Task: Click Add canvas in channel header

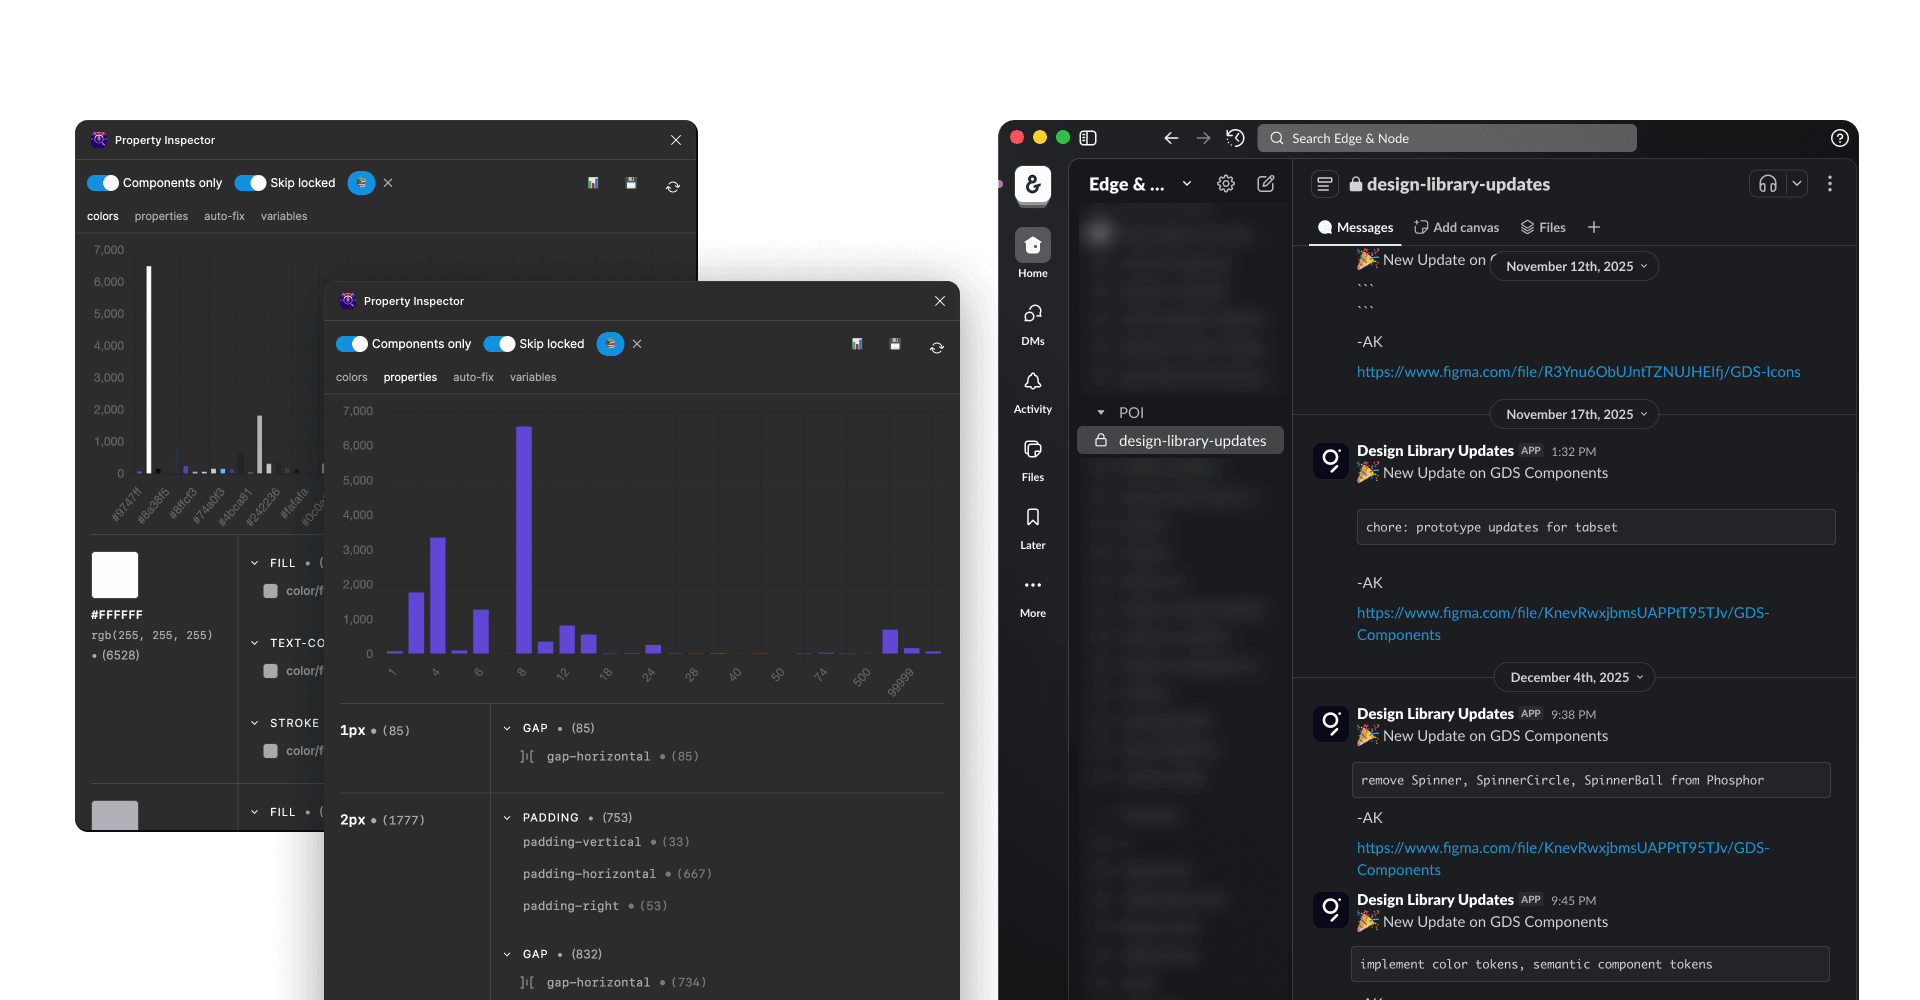Action: coord(1457,227)
